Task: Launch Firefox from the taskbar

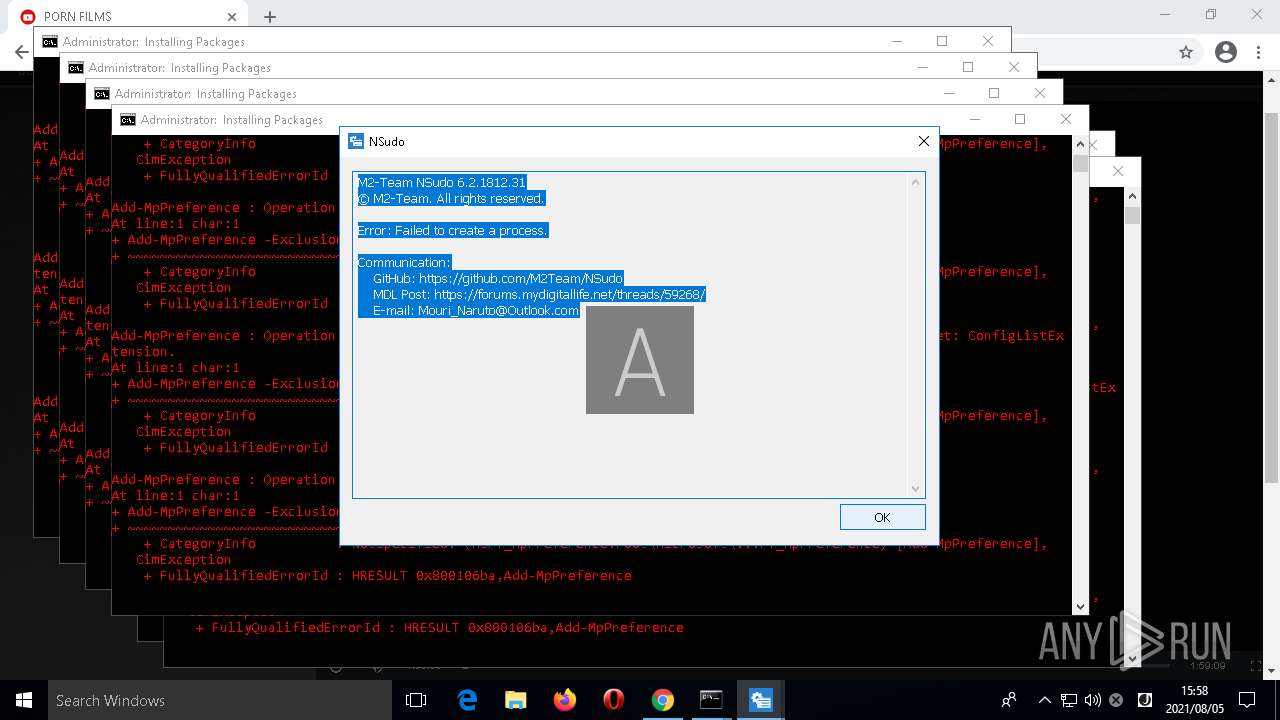Action: click(x=564, y=700)
